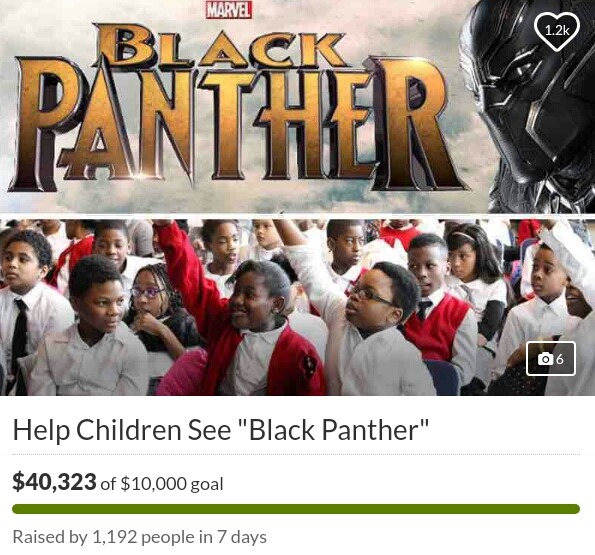Click the number 6 in photo counter
Image resolution: width=595 pixels, height=555 pixels.
[x=560, y=358]
